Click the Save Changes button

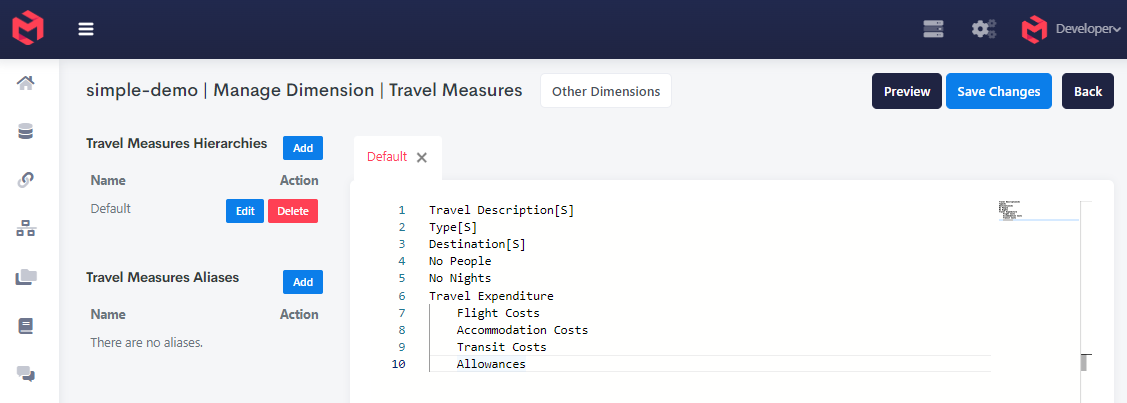click(998, 91)
